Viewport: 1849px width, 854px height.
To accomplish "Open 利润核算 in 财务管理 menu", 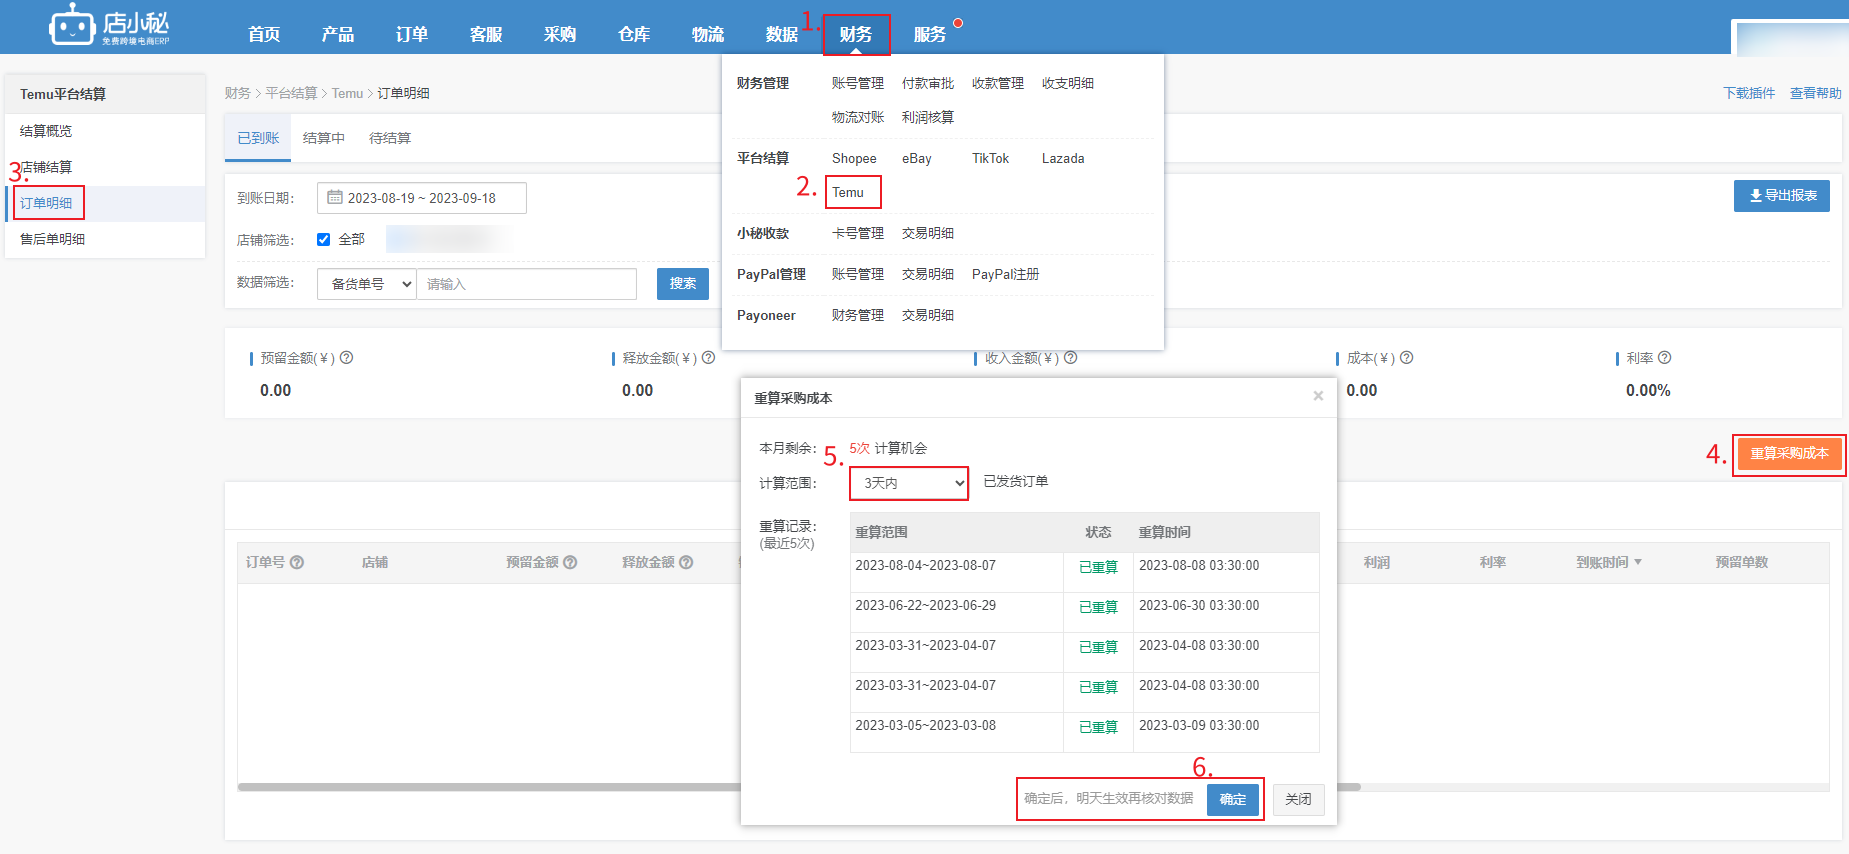I will coord(928,117).
